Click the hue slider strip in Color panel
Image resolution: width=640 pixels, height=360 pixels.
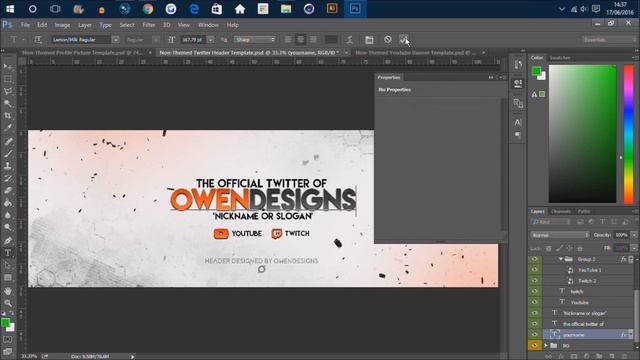pyautogui.click(x=629, y=134)
